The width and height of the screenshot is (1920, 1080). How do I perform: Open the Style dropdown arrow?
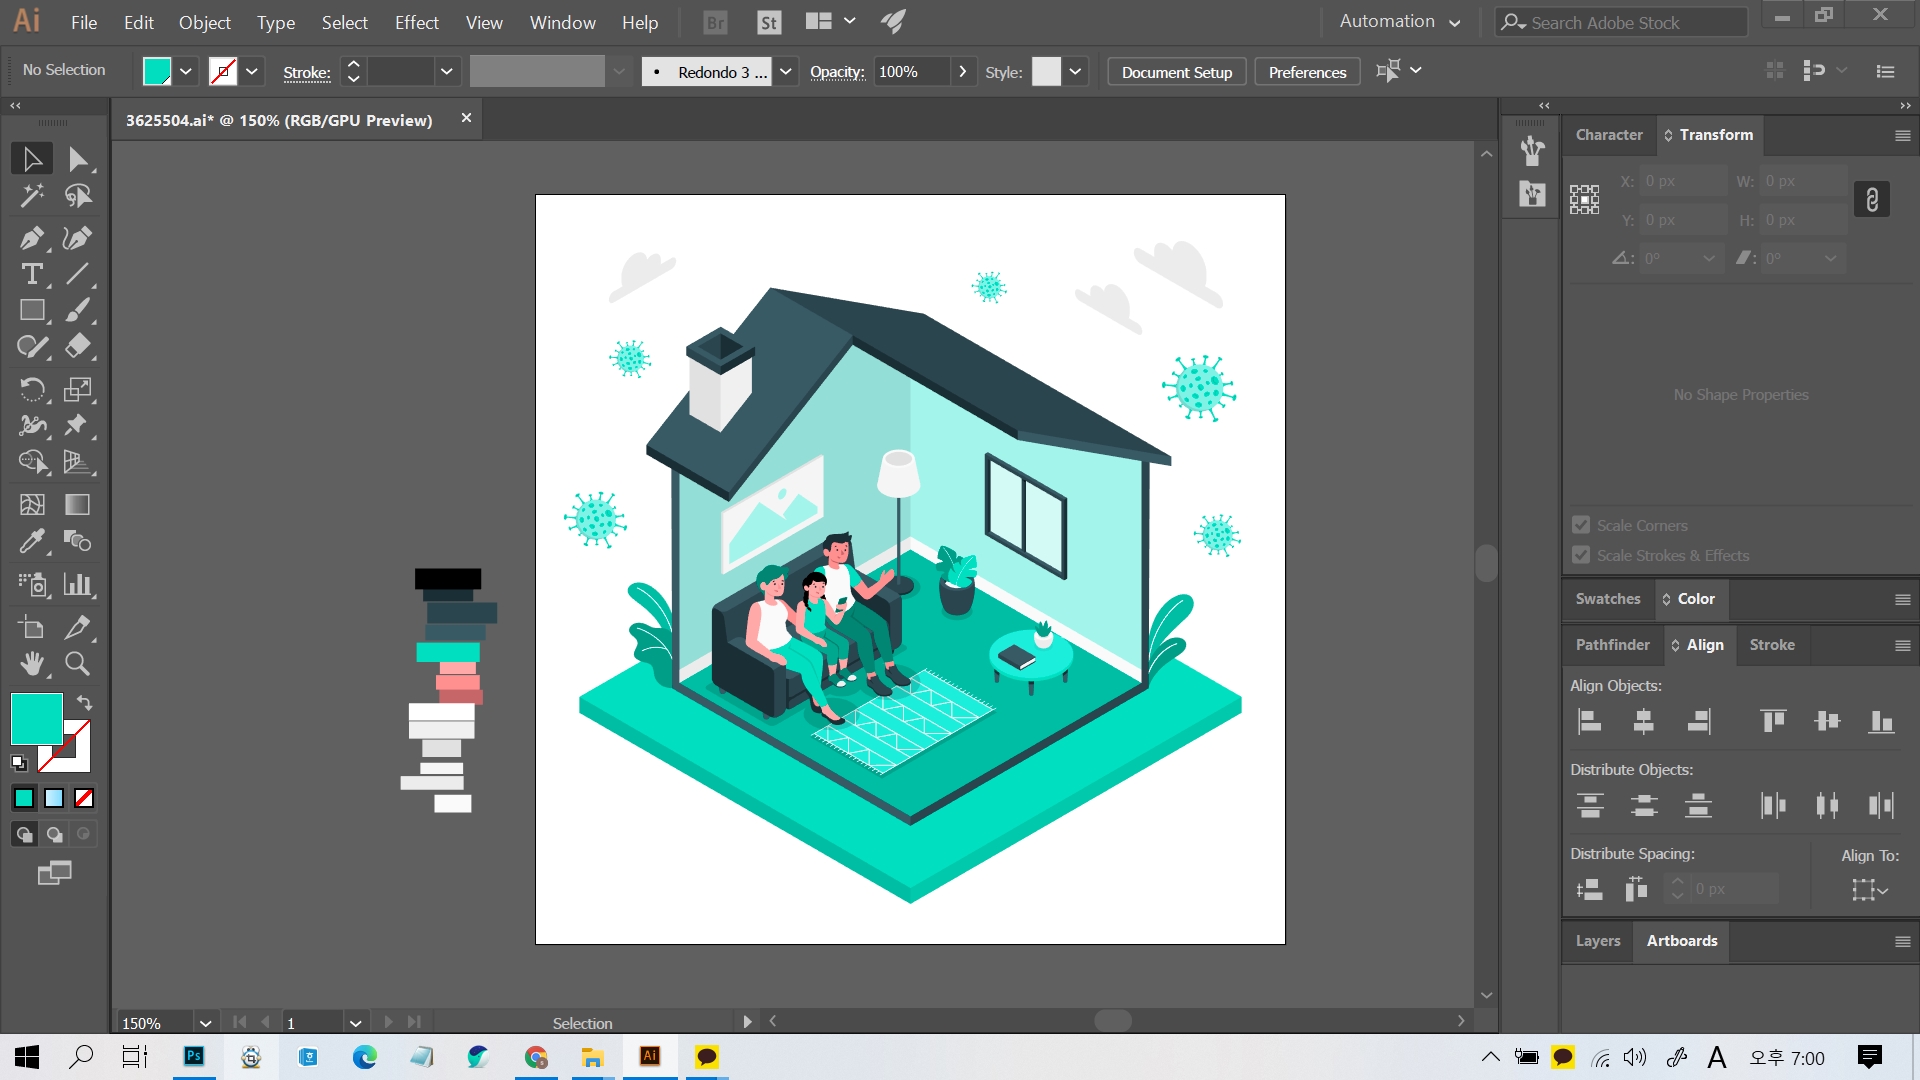(x=1075, y=71)
